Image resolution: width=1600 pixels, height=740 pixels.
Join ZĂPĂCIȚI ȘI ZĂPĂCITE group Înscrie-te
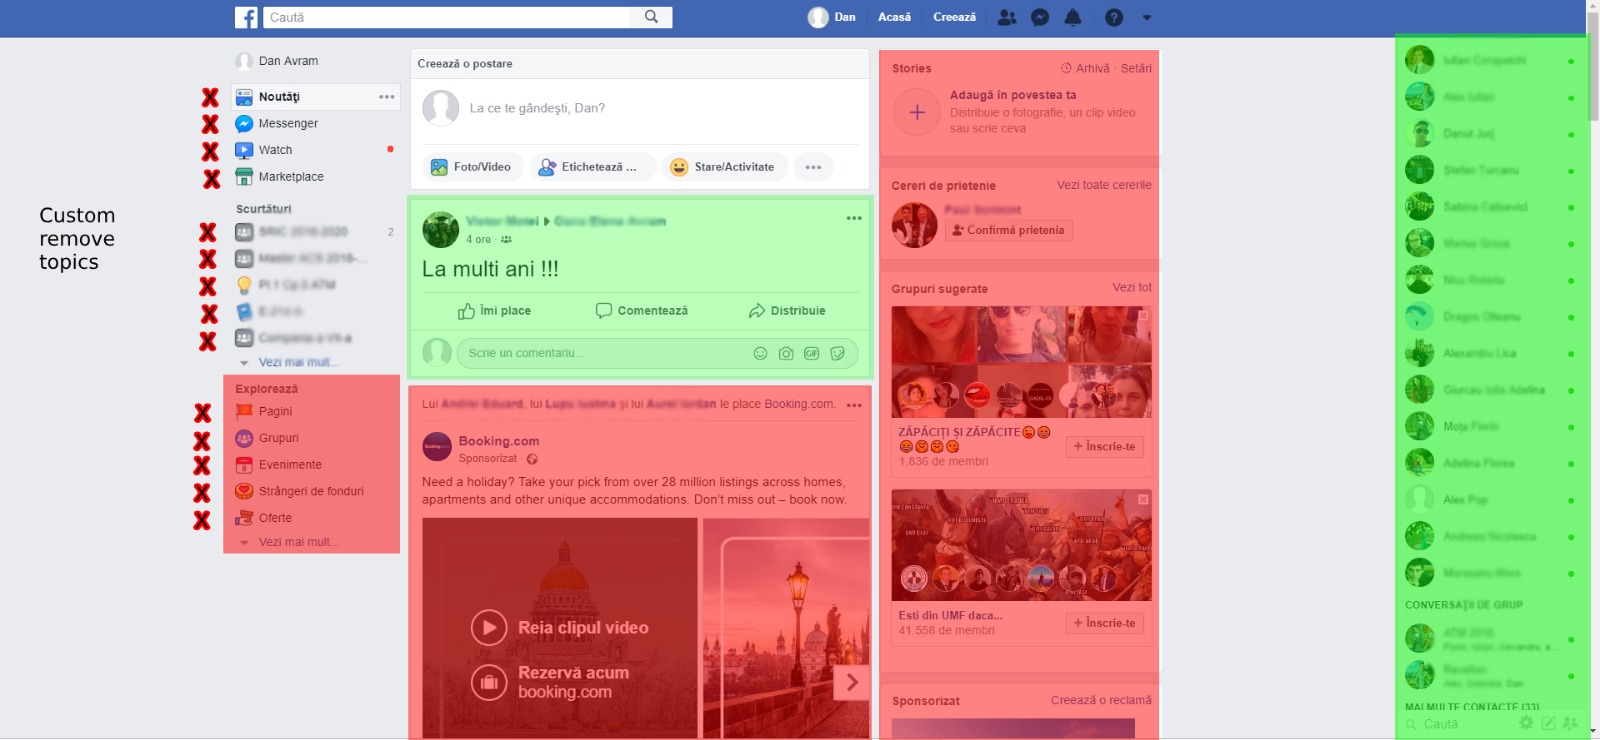coord(1104,447)
